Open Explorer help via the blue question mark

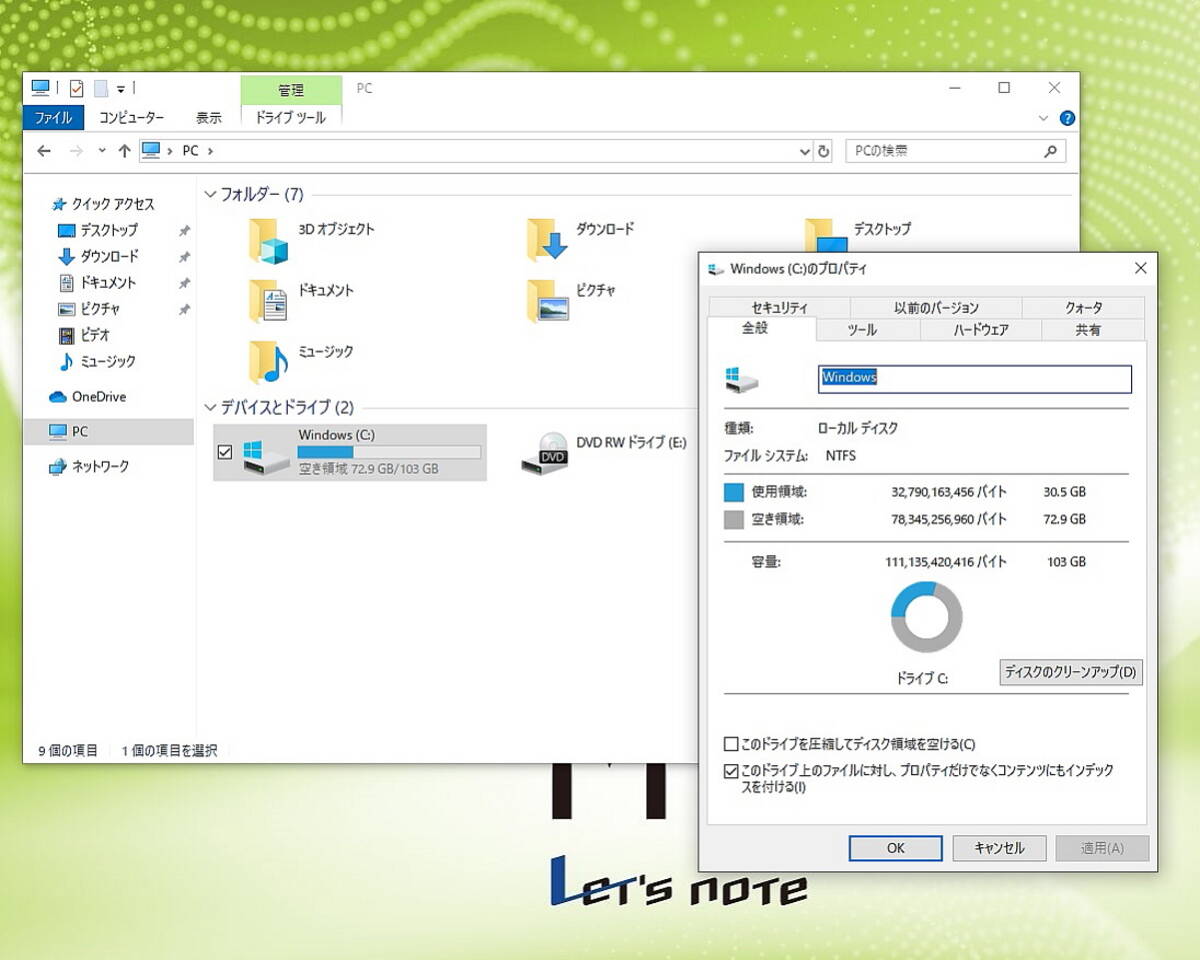click(x=1067, y=117)
